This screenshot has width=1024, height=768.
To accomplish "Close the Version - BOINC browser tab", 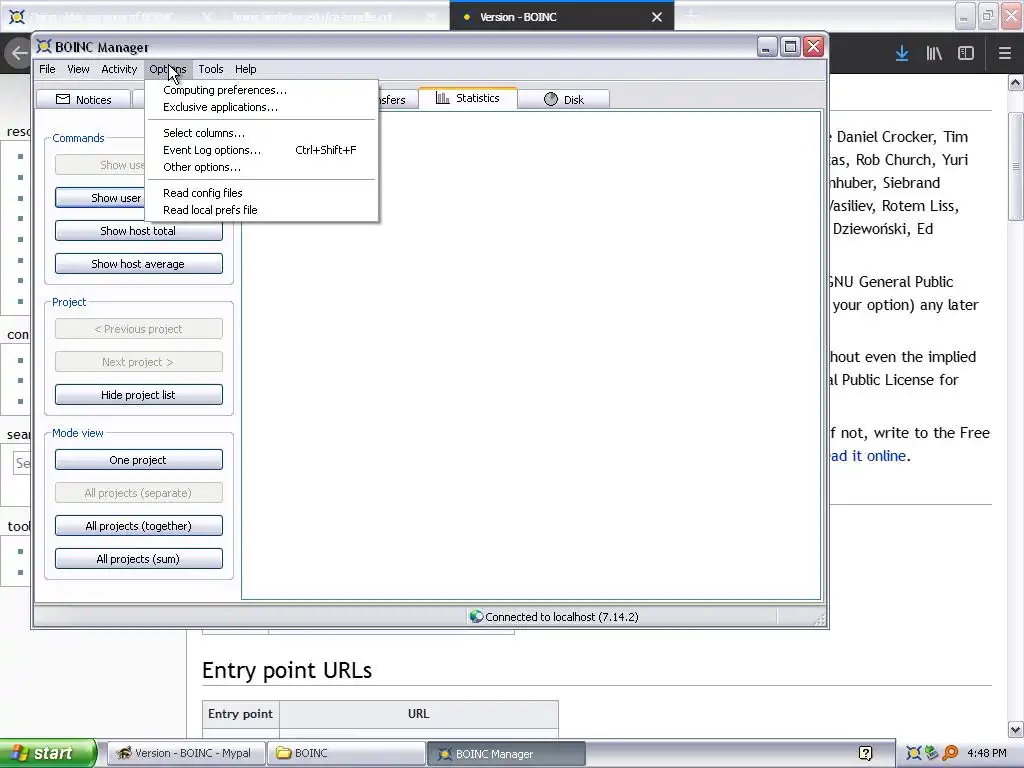I will [657, 17].
